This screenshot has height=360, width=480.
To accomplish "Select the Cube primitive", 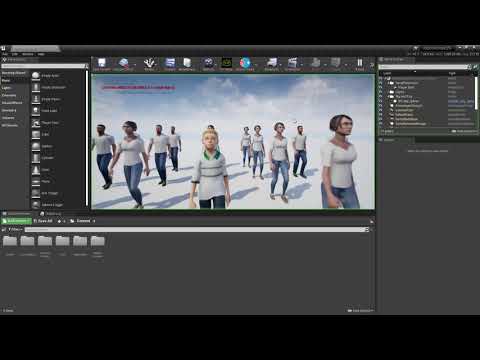I will (x=58, y=134).
